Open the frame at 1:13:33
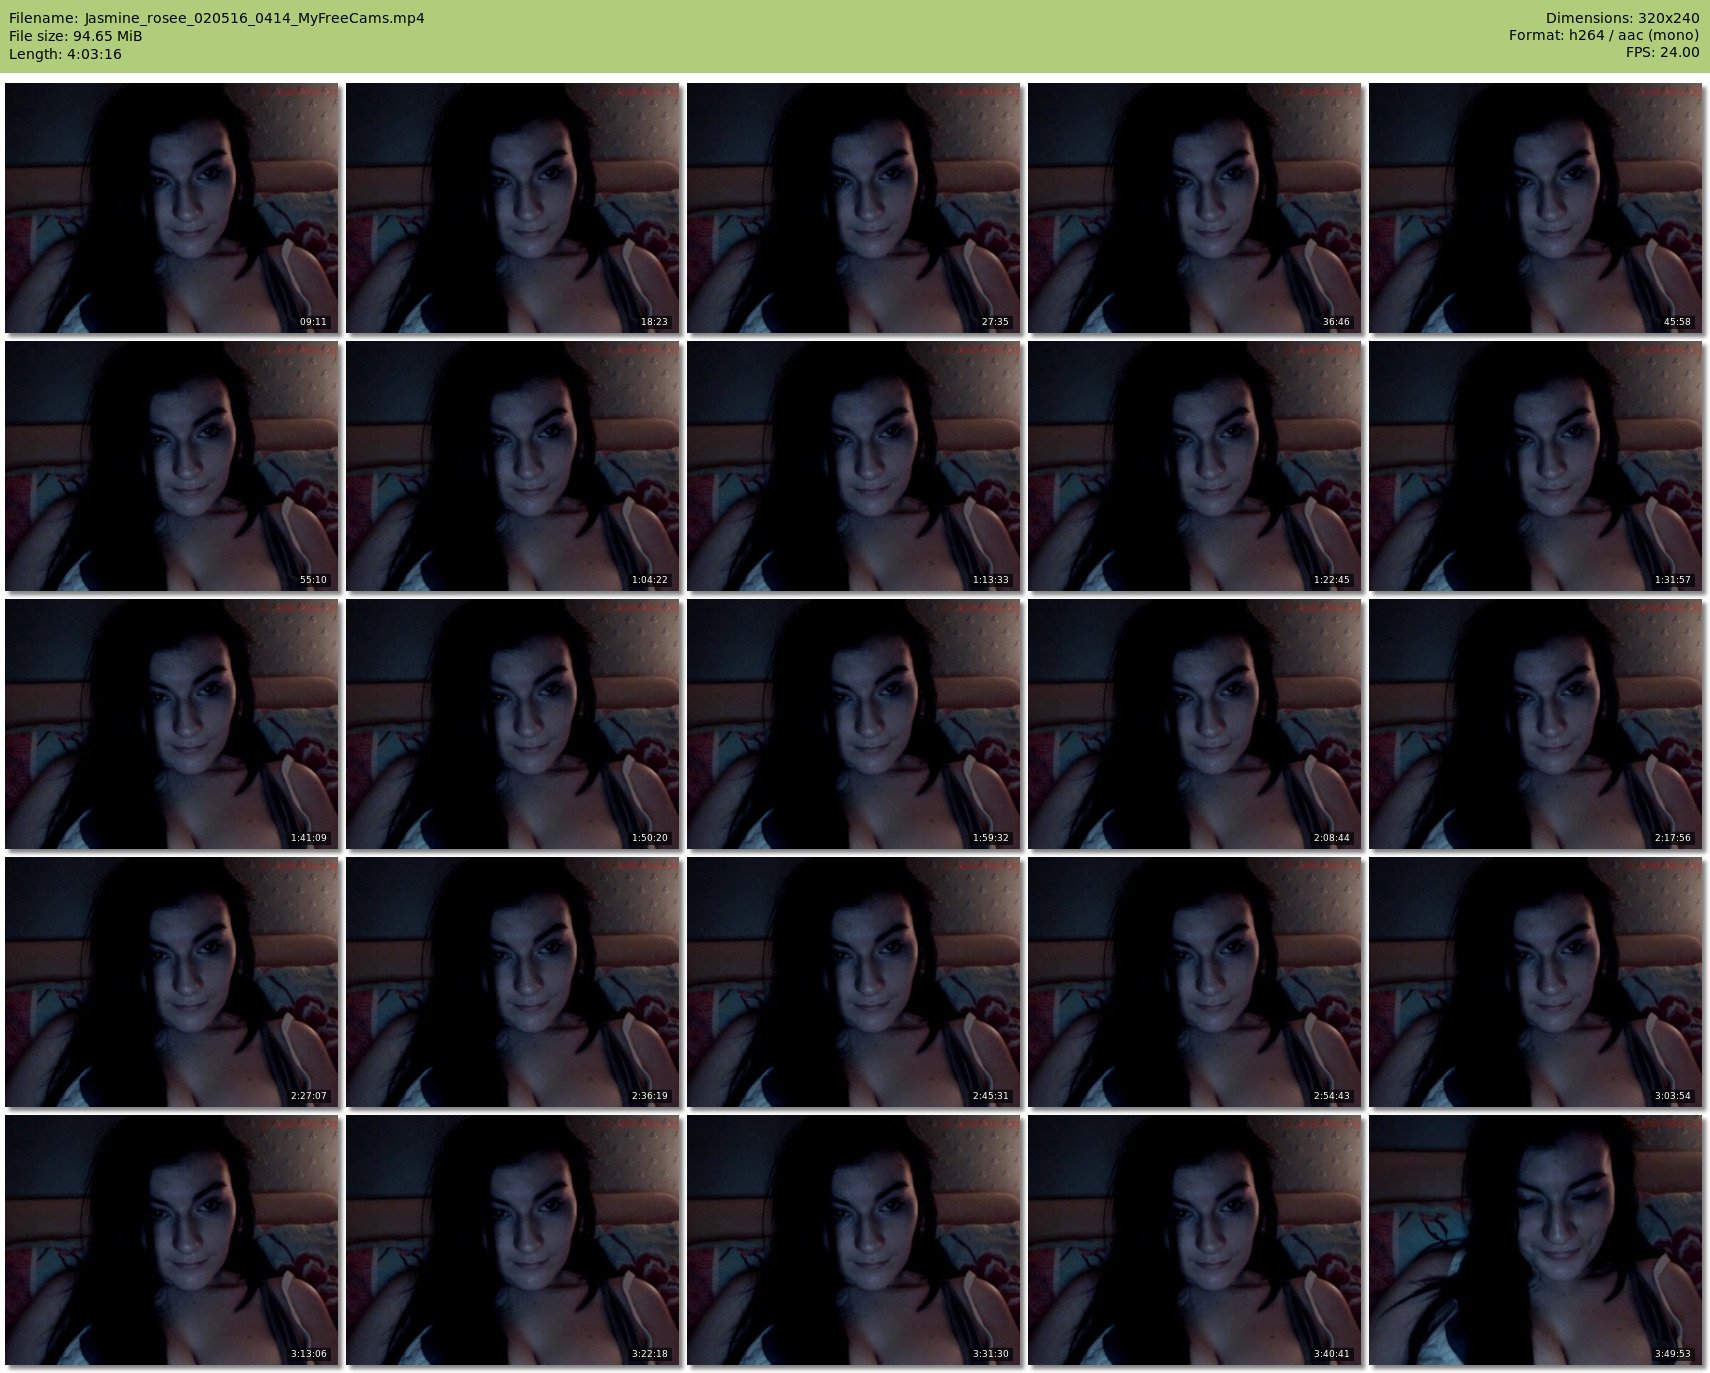The image size is (1710, 1373). coord(854,466)
